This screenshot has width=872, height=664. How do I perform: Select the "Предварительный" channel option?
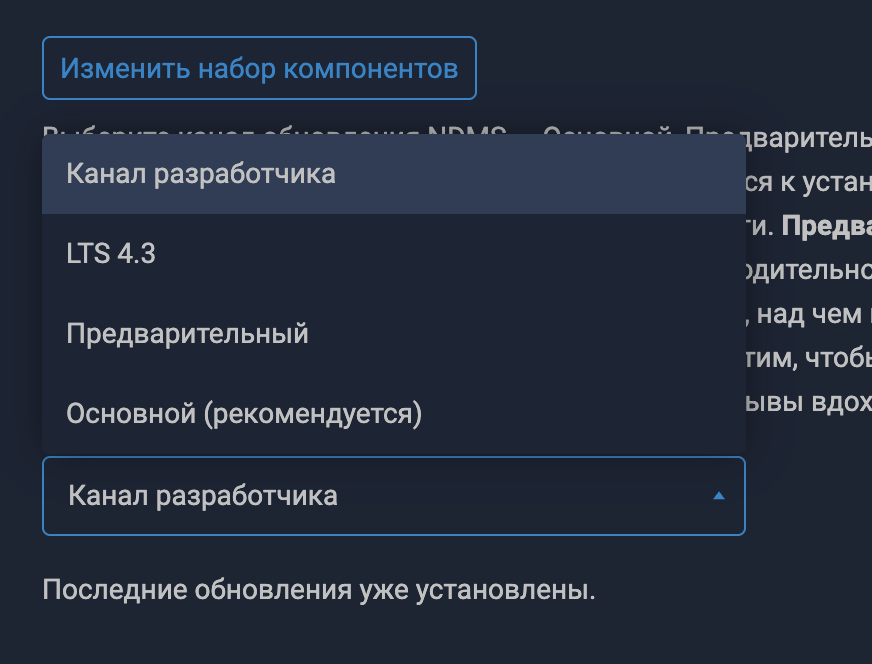click(187, 334)
